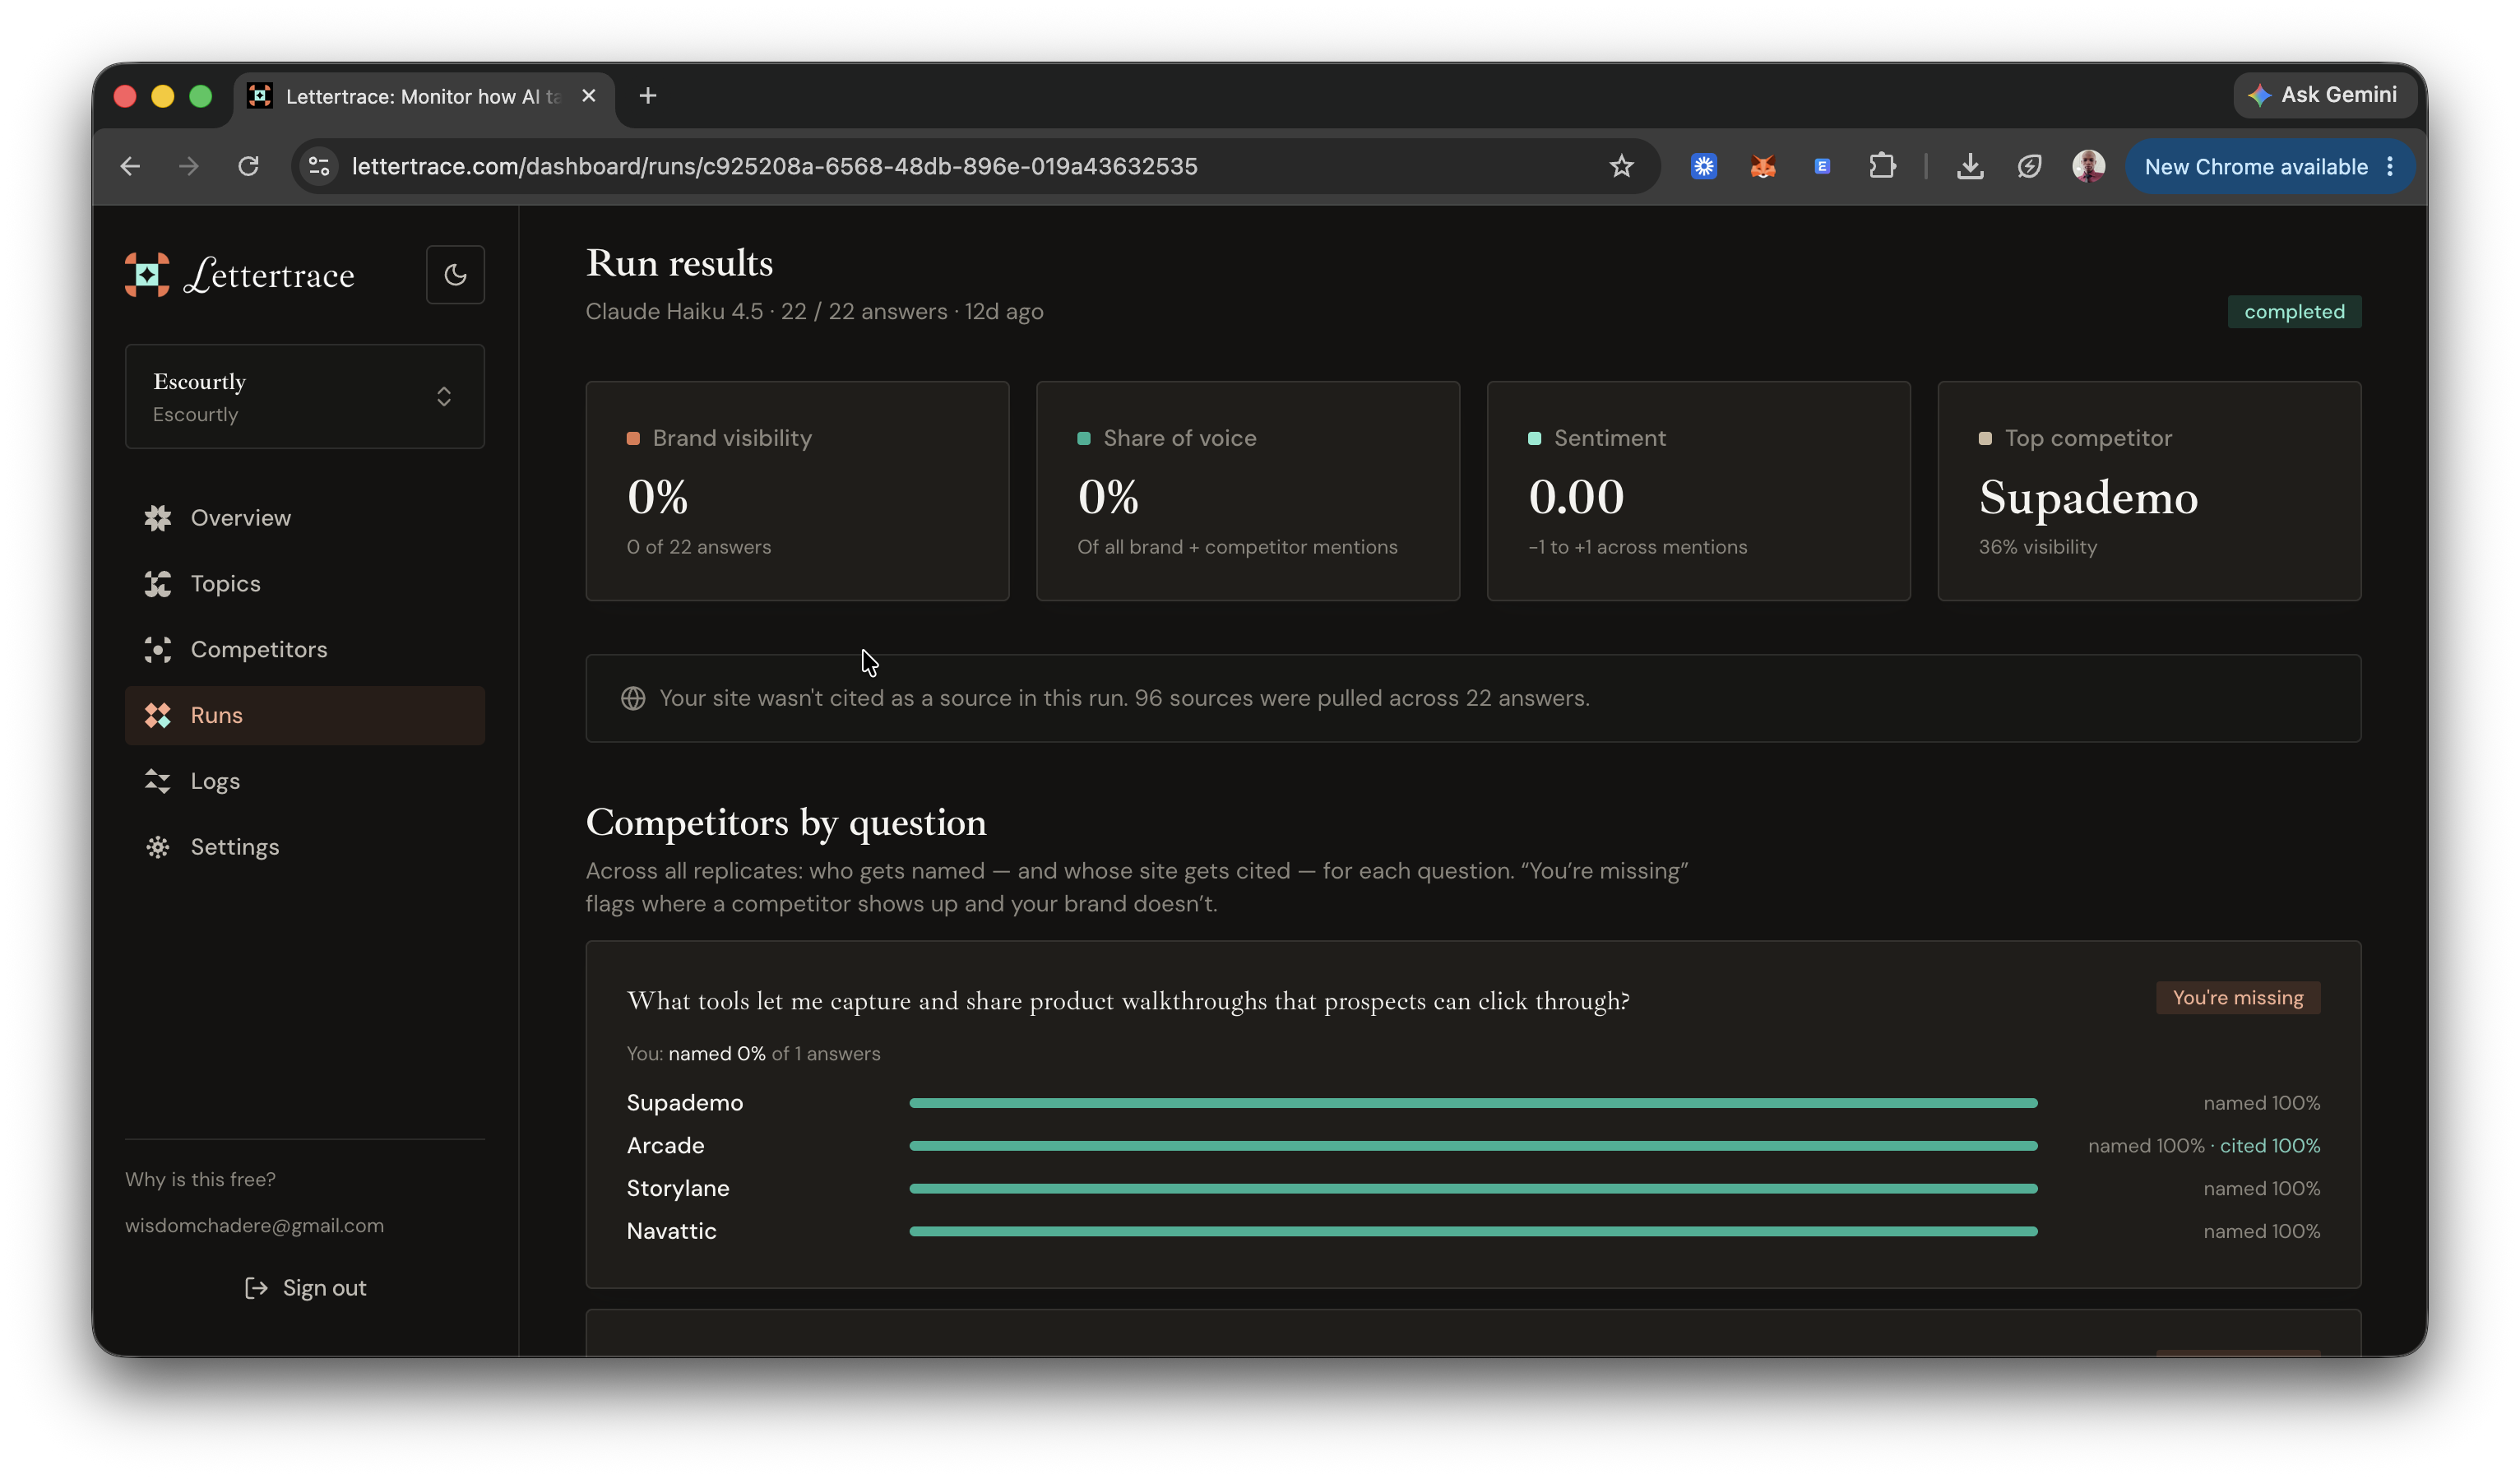Click the Lettertrace logo icon
This screenshot has width=2520, height=1479.
[x=147, y=274]
